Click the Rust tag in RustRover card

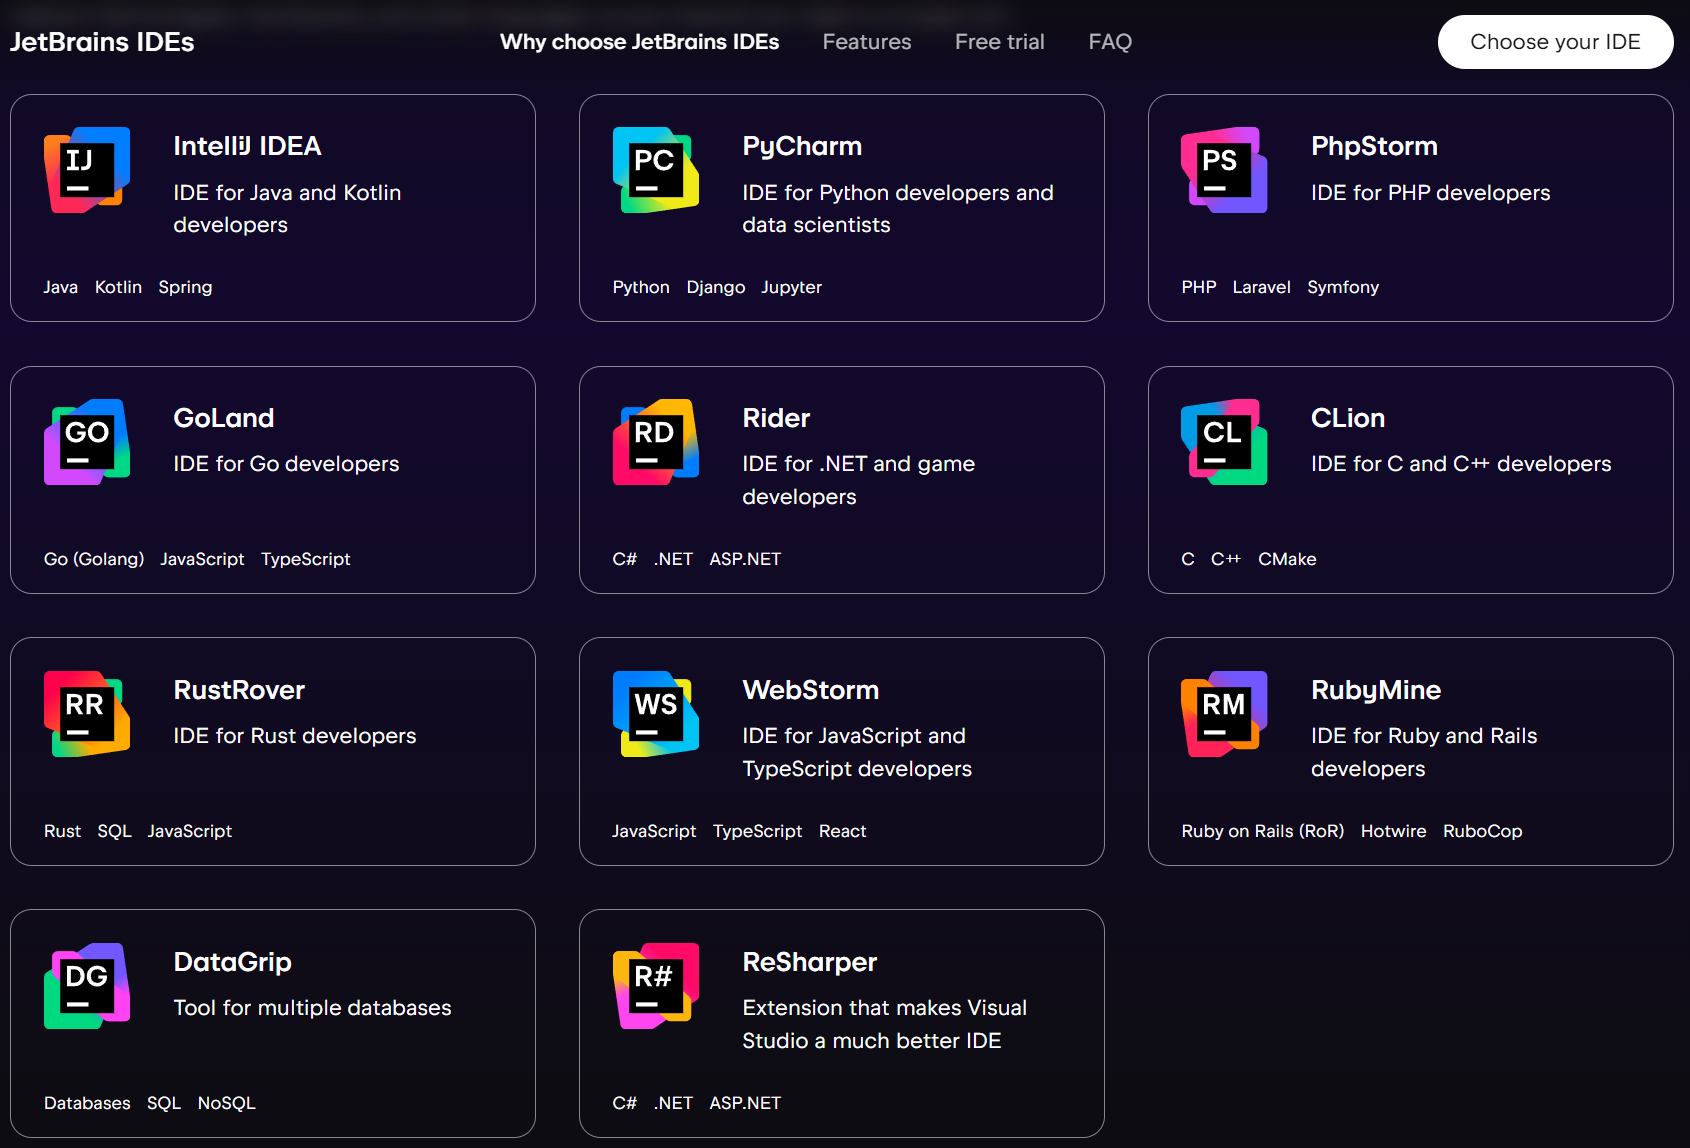pyautogui.click(x=62, y=831)
